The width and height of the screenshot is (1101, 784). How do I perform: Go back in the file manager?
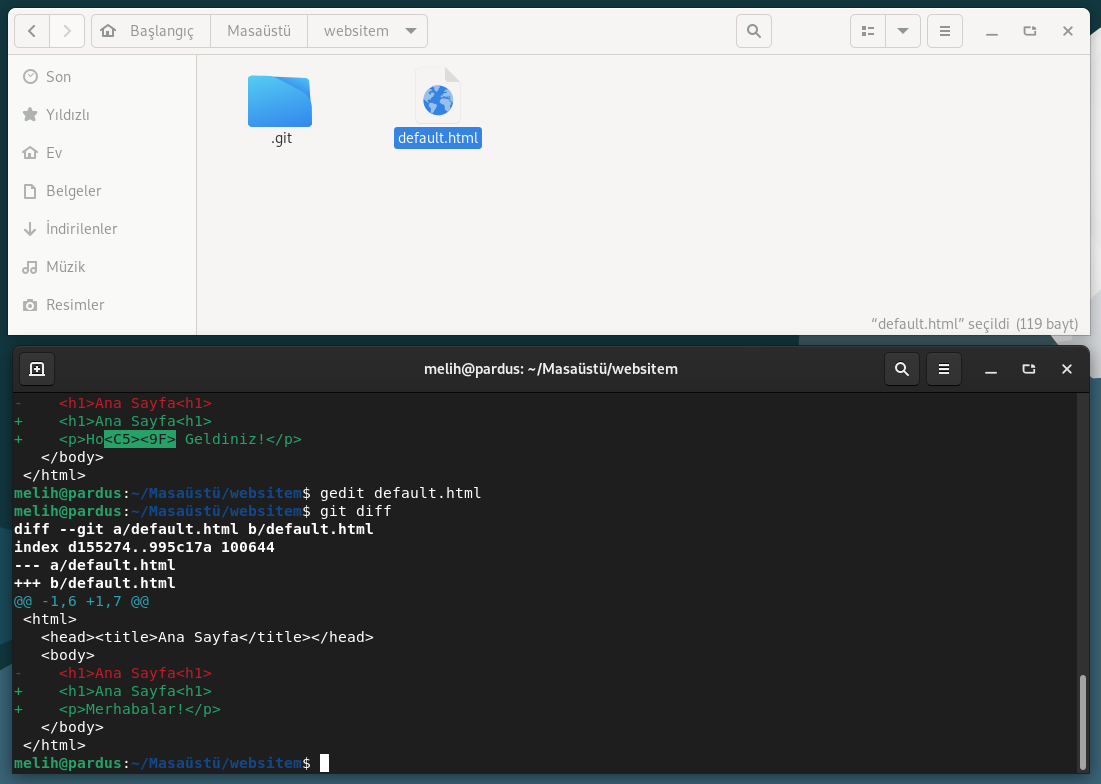32,31
